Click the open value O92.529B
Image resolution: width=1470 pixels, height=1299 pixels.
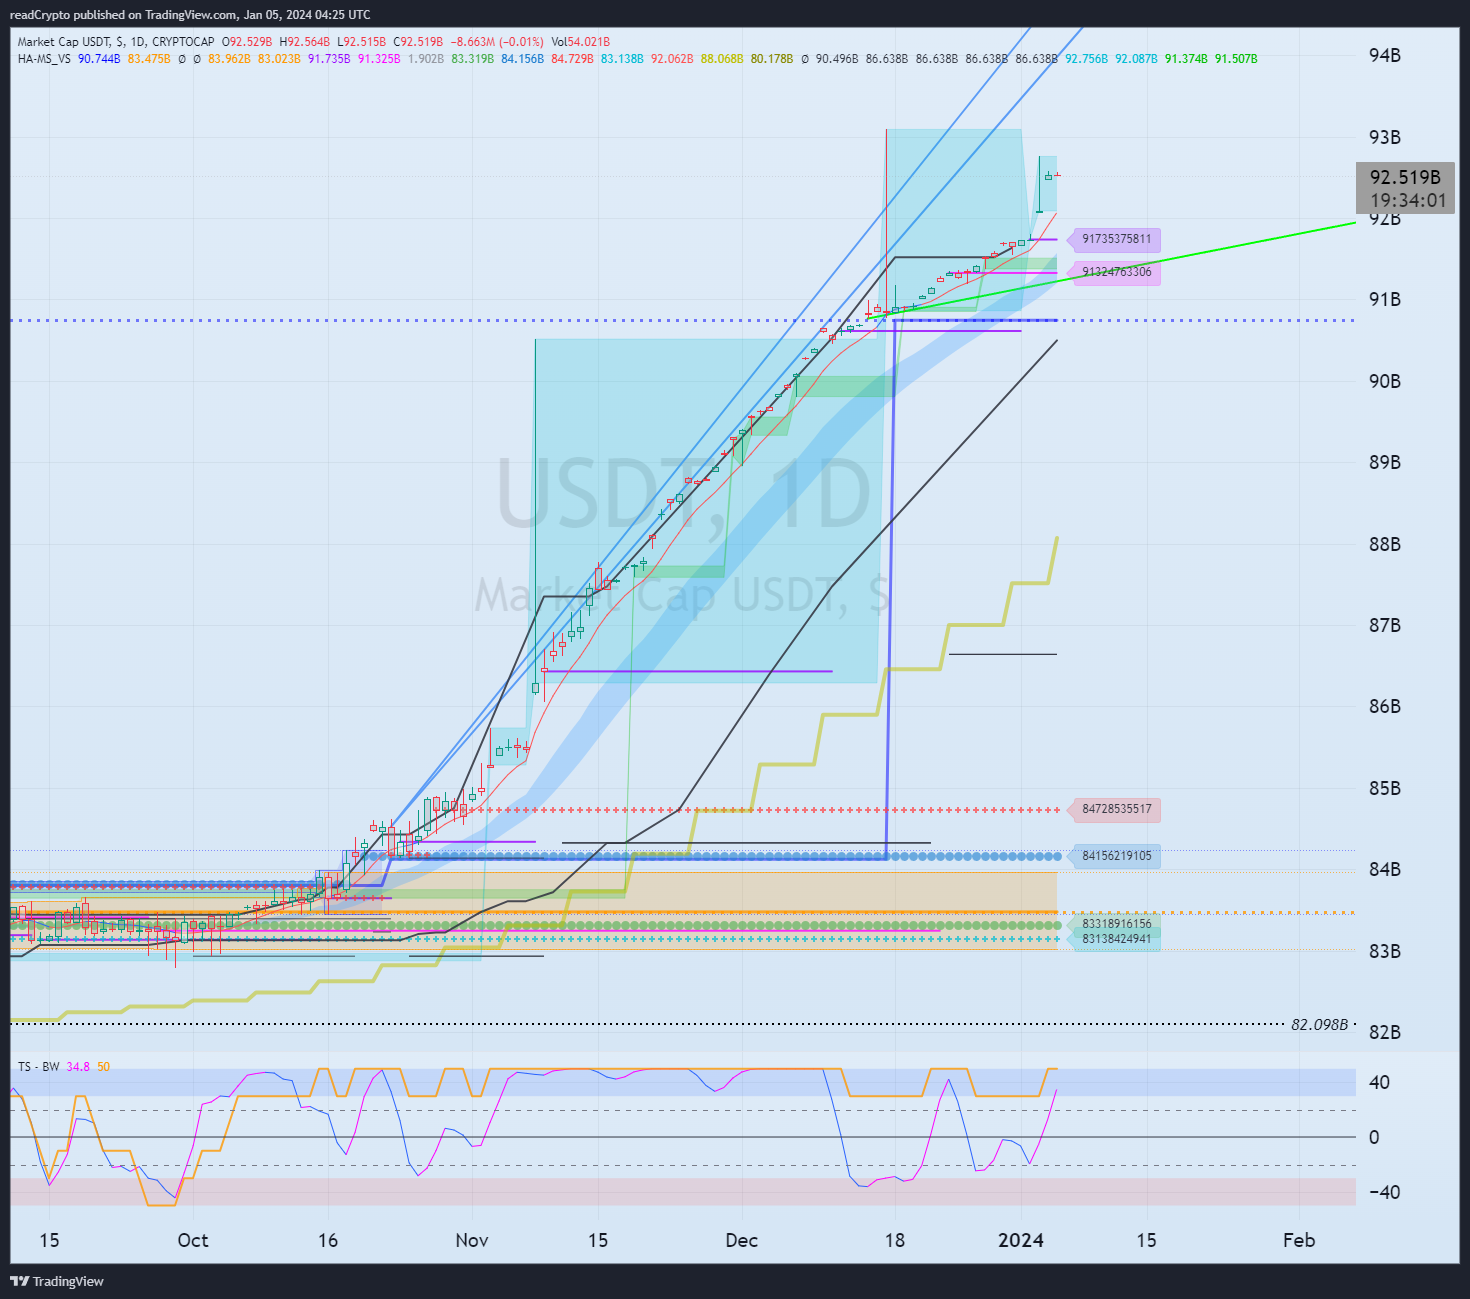(247, 42)
